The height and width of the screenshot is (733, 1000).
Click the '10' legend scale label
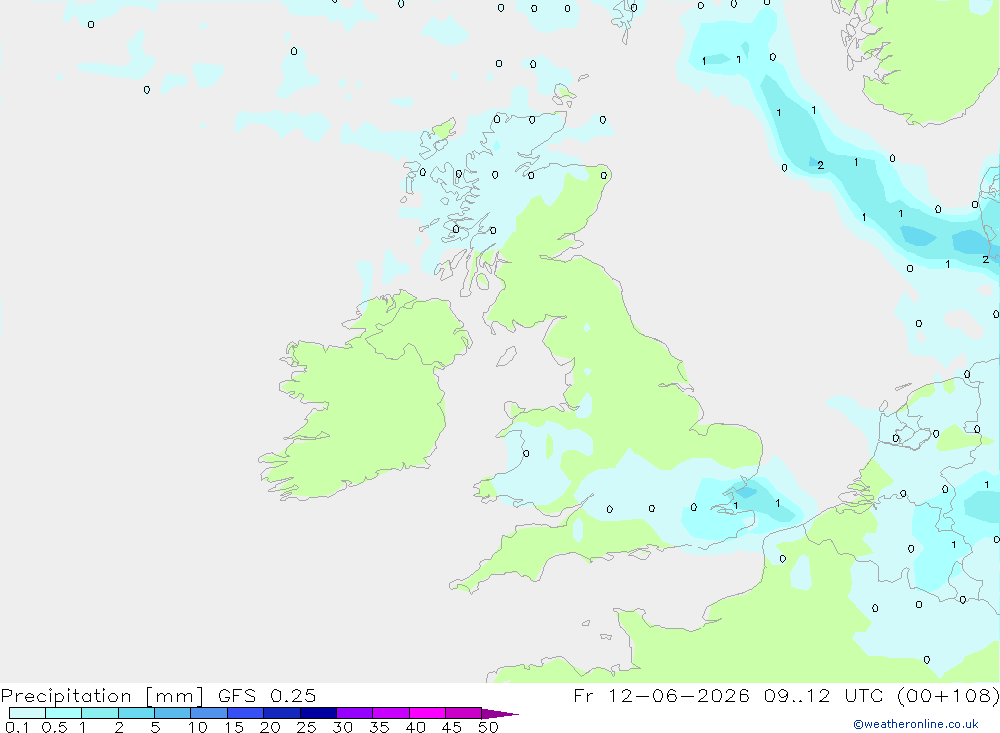click(198, 727)
